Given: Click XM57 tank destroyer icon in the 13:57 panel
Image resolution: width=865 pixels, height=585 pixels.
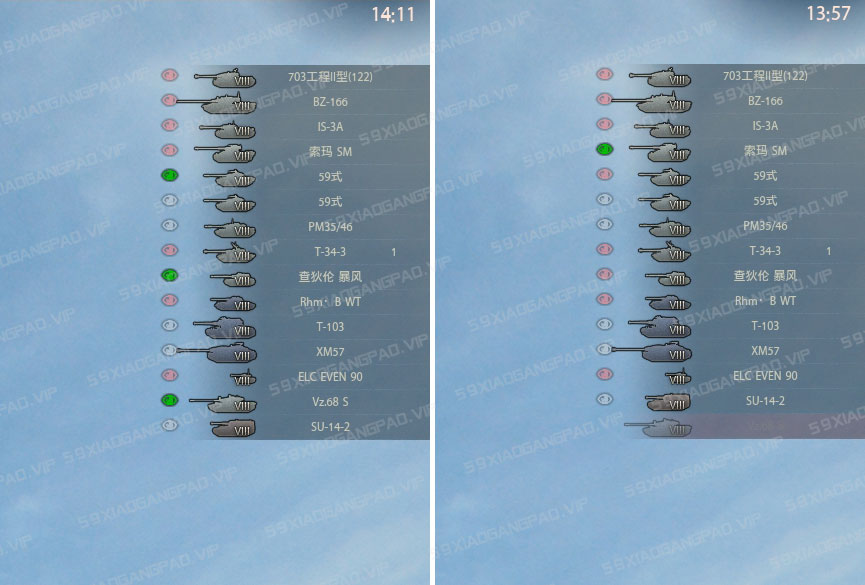Looking at the screenshot, I should [x=652, y=352].
